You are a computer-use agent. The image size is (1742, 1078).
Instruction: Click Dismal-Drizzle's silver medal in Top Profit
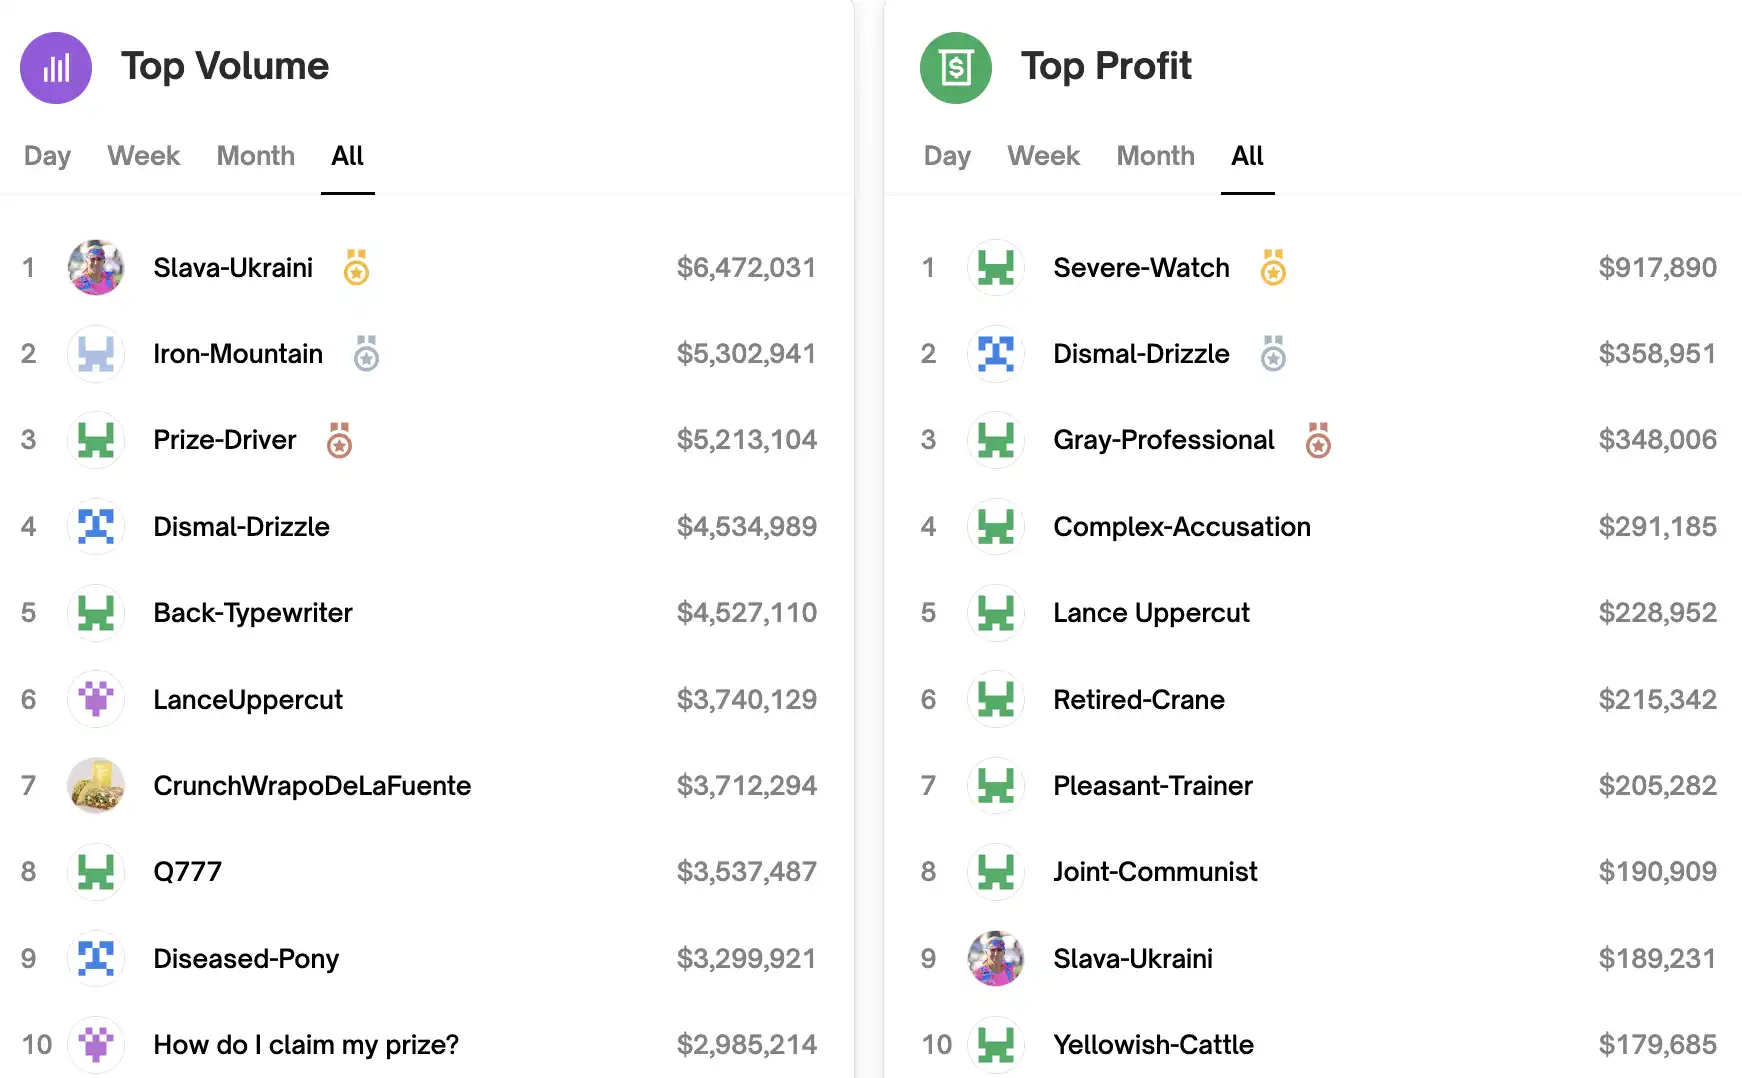coord(1272,354)
